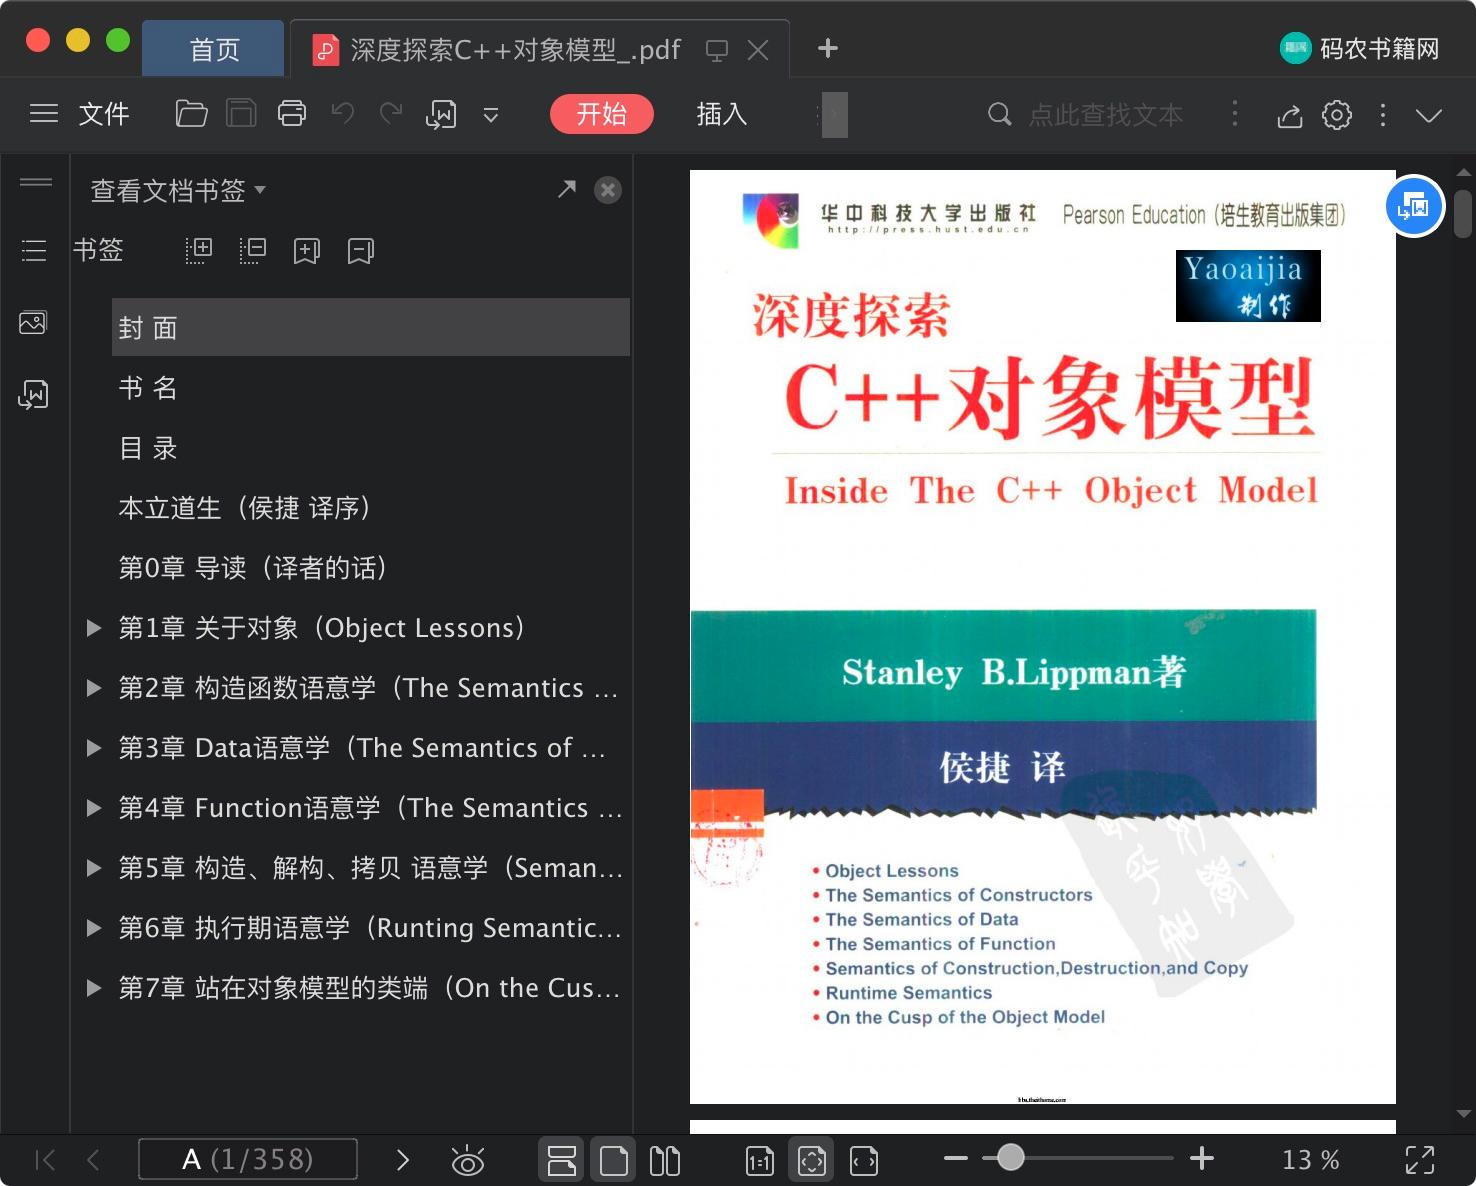Expand 第4章 Function语意学 bookmark
This screenshot has width=1476, height=1186.
click(94, 808)
